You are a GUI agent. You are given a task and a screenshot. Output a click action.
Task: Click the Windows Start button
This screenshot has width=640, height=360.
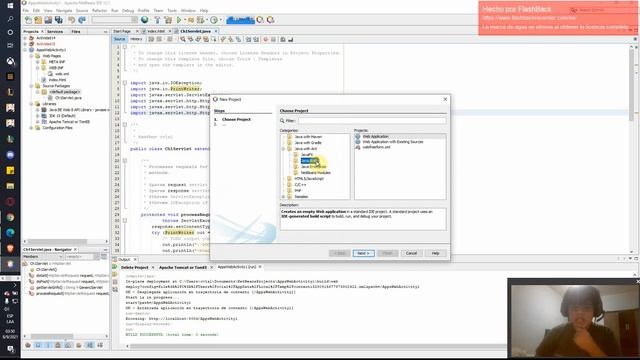10,5
